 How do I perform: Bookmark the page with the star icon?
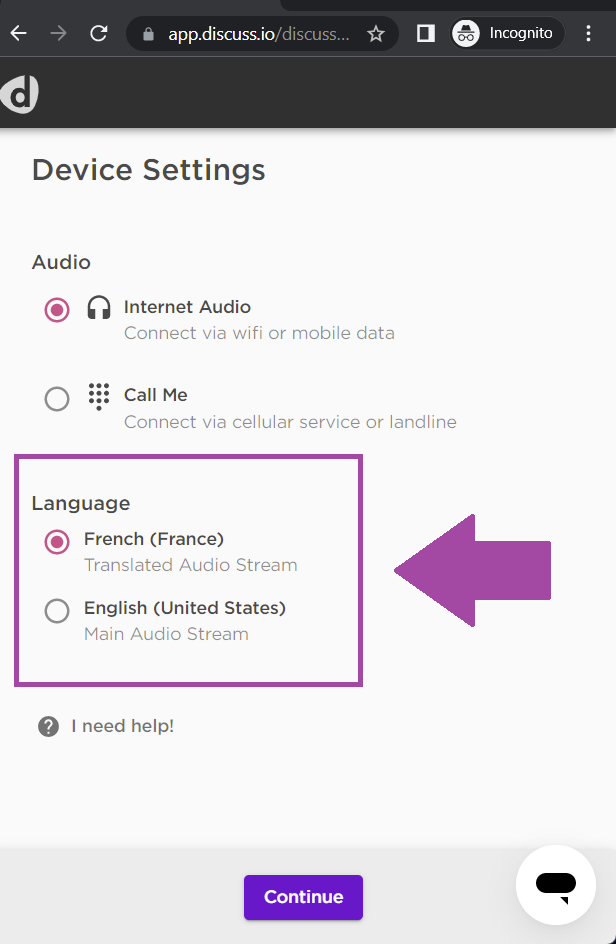coord(376,34)
